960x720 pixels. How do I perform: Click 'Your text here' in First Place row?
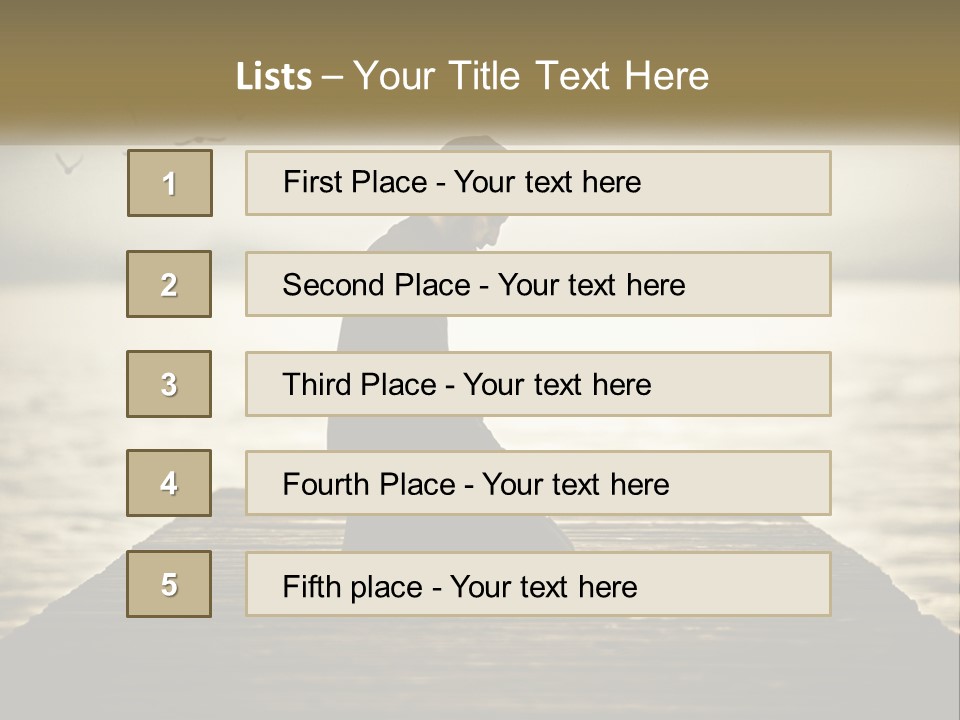point(547,182)
